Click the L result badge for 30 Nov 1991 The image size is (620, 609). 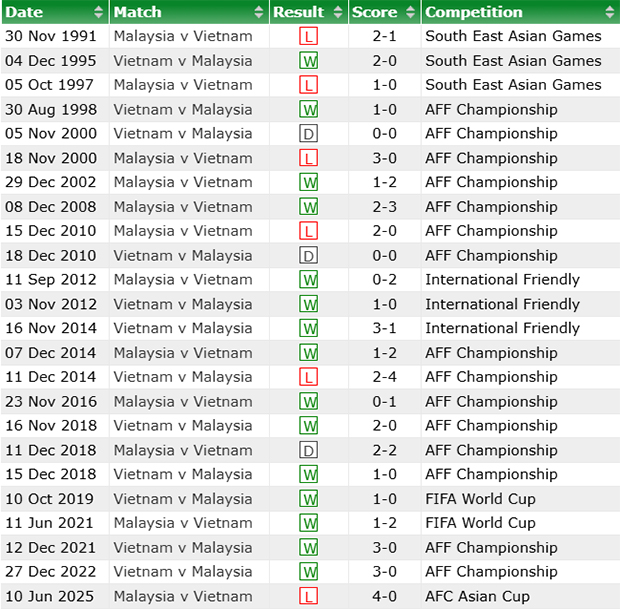click(x=308, y=36)
